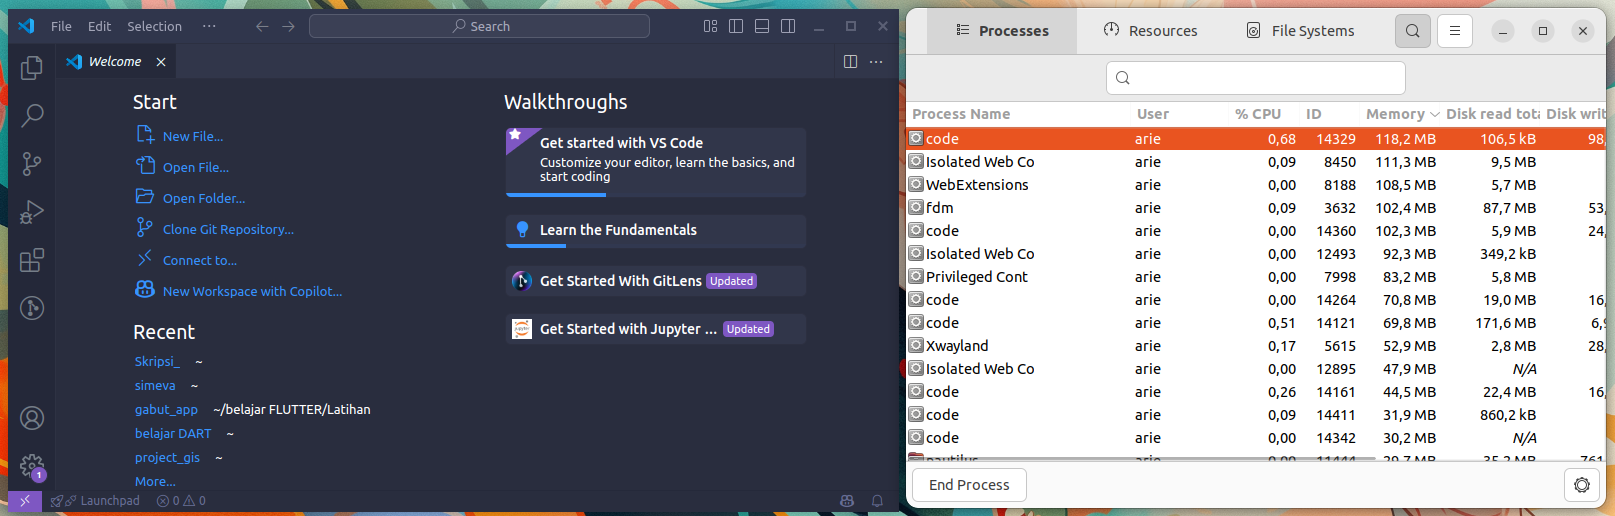This screenshot has height=516, width=1615.
Task: Open the GitLens icon in activity bar
Action: 32,308
